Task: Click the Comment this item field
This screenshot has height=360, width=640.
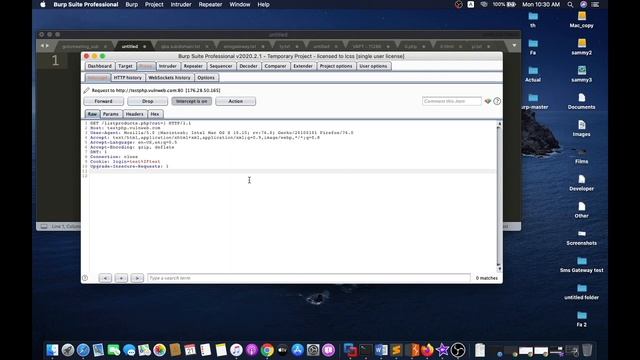Action: 452,101
